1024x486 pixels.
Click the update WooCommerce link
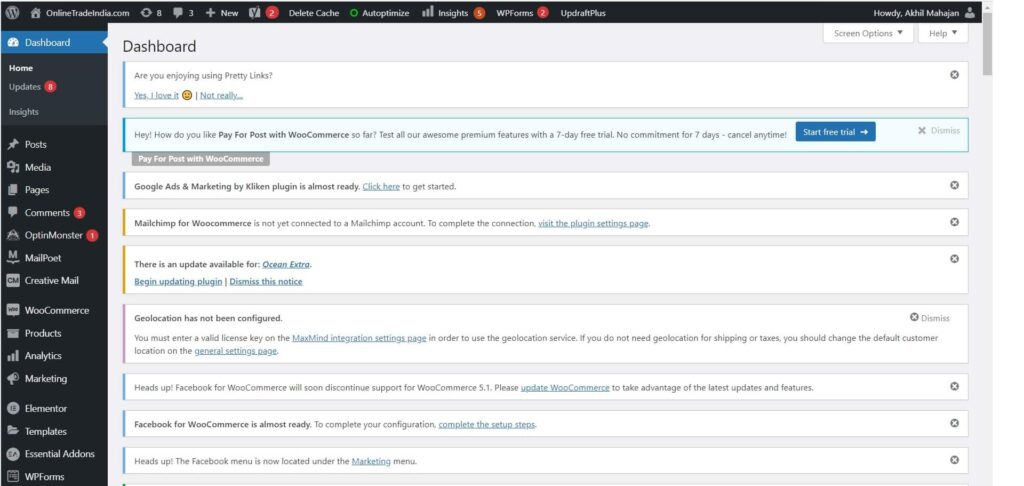(x=565, y=387)
